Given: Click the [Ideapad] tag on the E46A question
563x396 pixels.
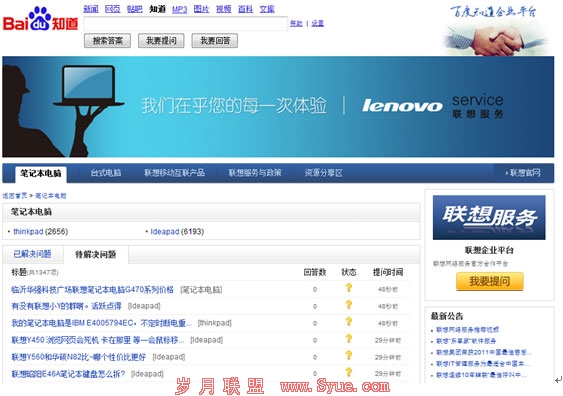Looking at the screenshot, I should (147, 374).
